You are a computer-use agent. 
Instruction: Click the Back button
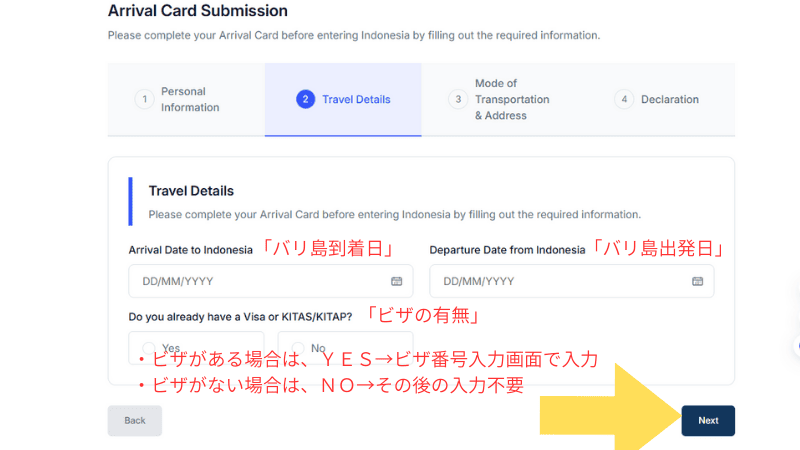pos(135,420)
